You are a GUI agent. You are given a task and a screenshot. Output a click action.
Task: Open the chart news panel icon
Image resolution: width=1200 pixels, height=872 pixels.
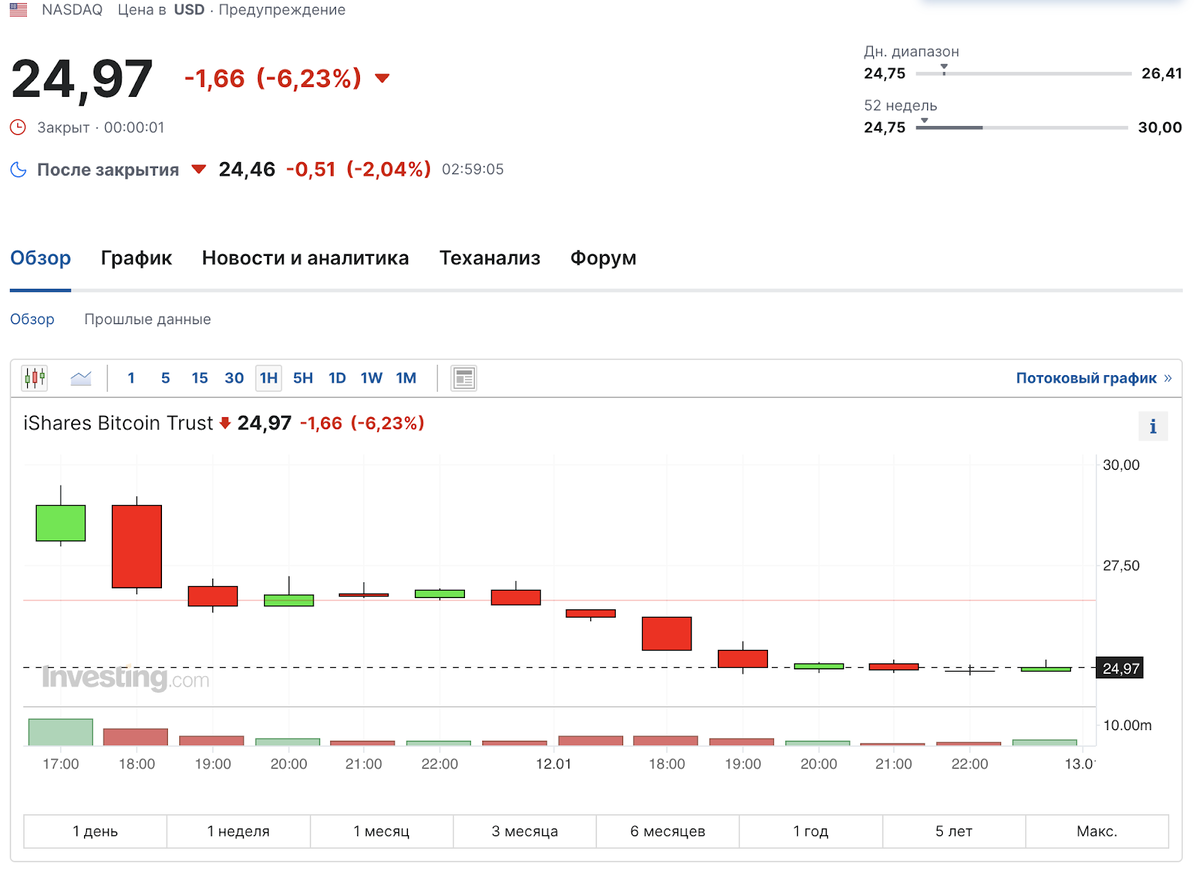[463, 378]
